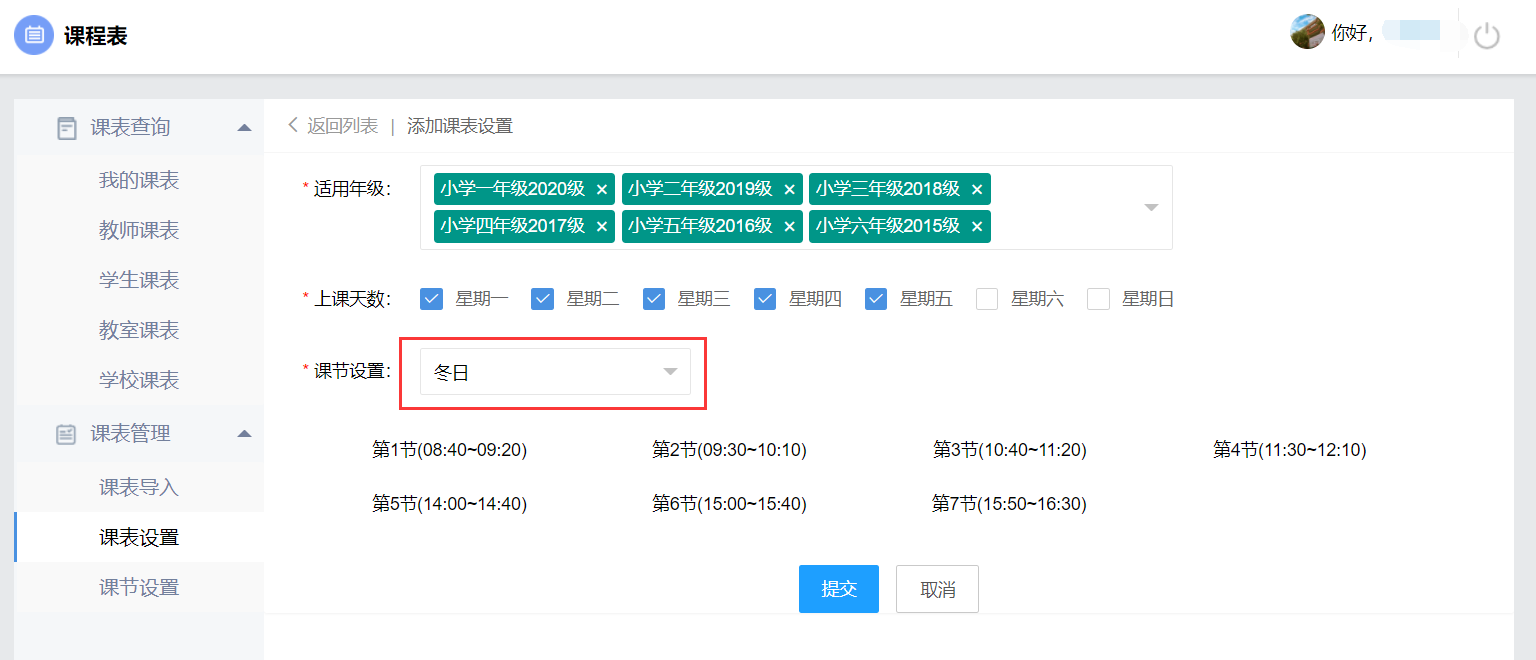Go back via 返回列表 link
Screen dimensions: 1536x660
click(x=334, y=126)
